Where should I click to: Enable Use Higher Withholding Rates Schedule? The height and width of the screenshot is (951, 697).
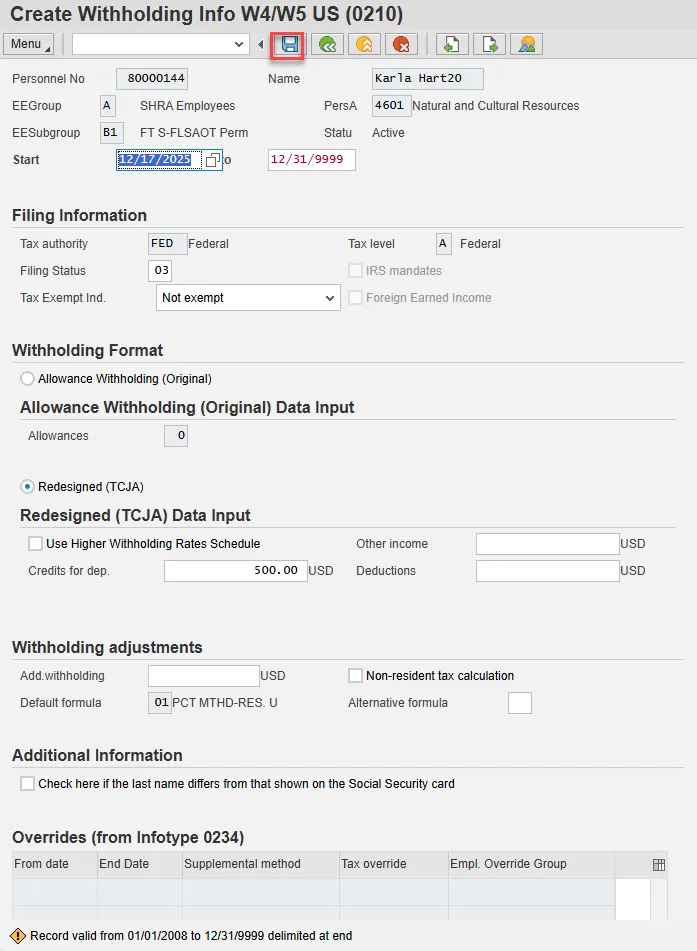pos(36,544)
